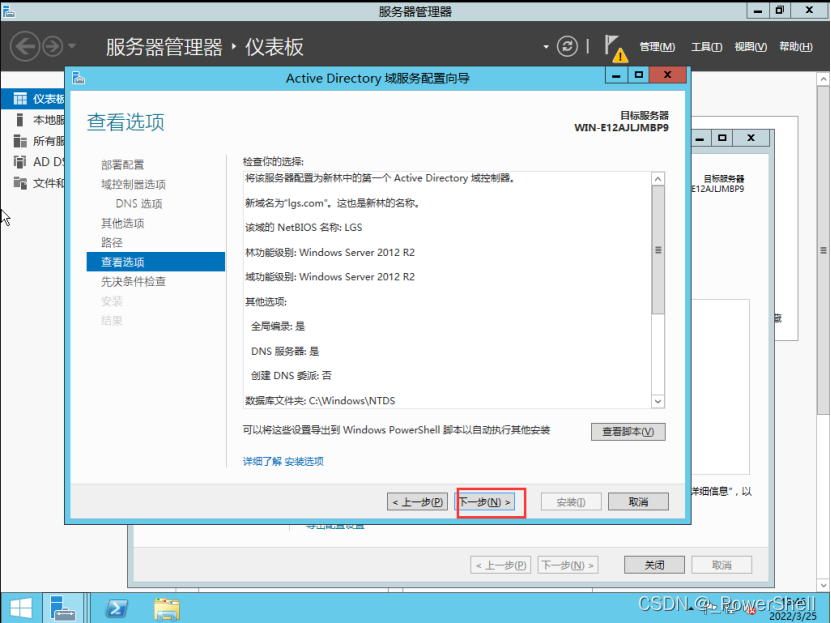This screenshot has width=831, height=623.
Task: Select the highlighted 查看选项 wizard step
Action: click(156, 262)
